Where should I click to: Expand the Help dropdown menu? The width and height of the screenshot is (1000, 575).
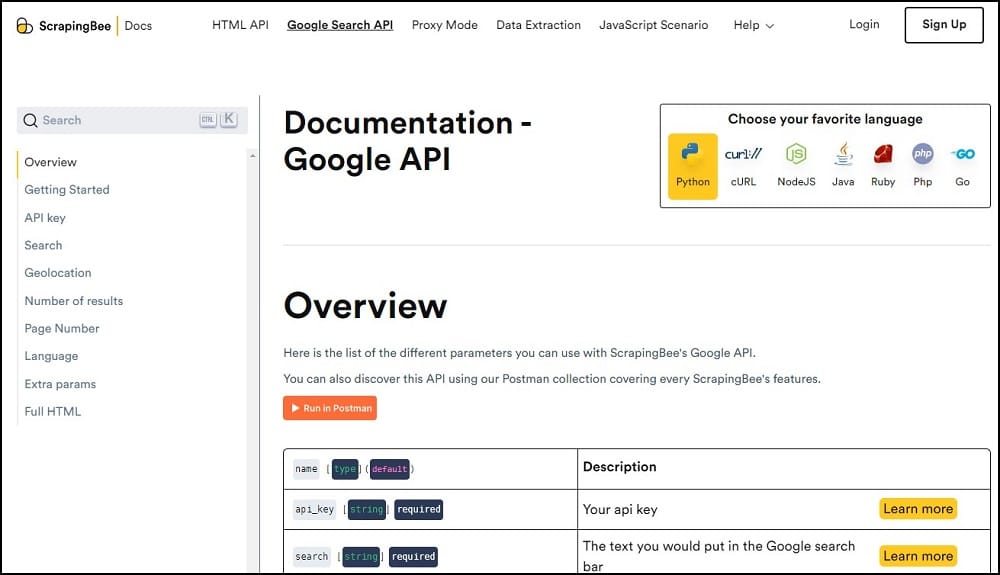click(753, 25)
